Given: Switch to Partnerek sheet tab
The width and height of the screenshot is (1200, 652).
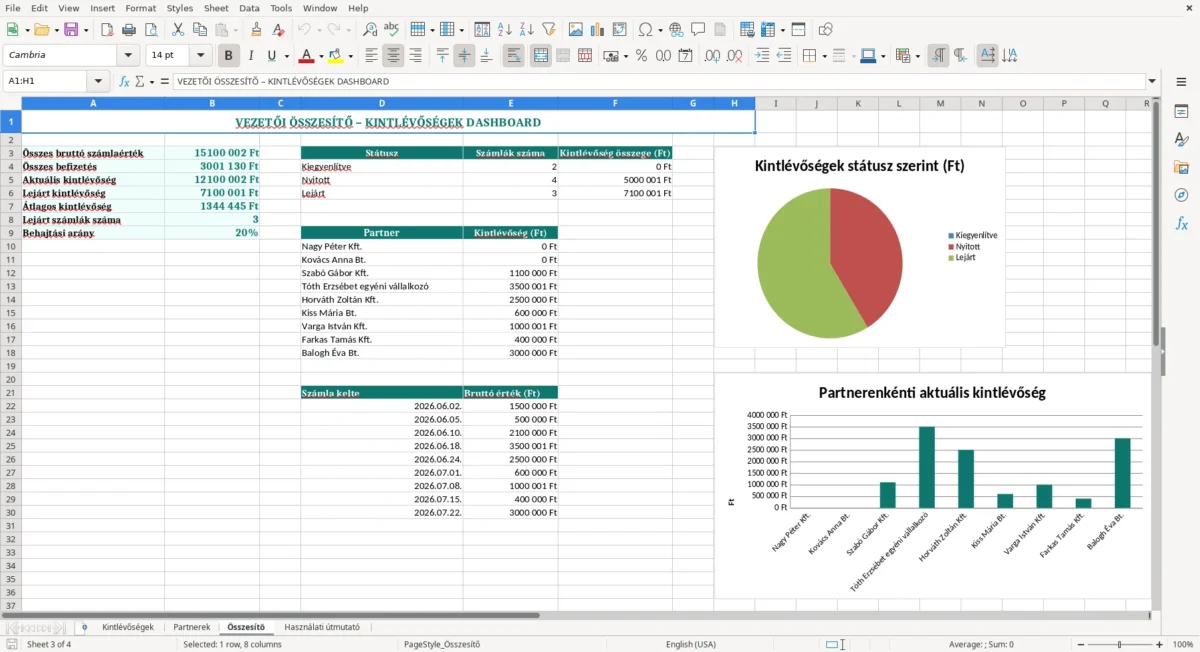Looking at the screenshot, I should 192,627.
